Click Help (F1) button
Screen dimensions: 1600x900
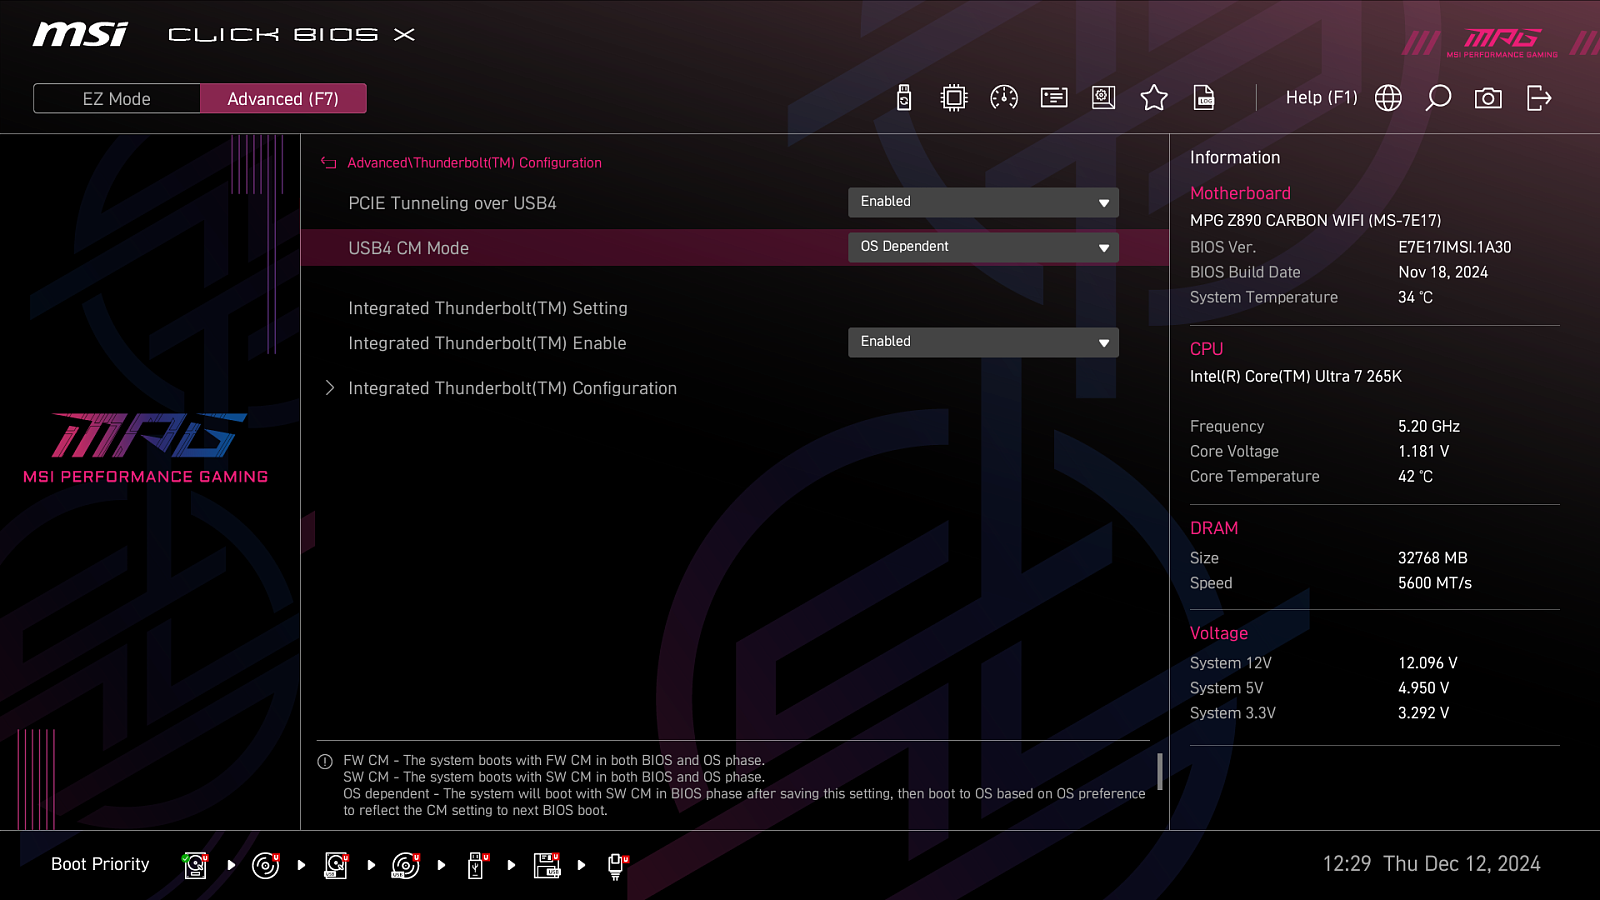(1321, 98)
